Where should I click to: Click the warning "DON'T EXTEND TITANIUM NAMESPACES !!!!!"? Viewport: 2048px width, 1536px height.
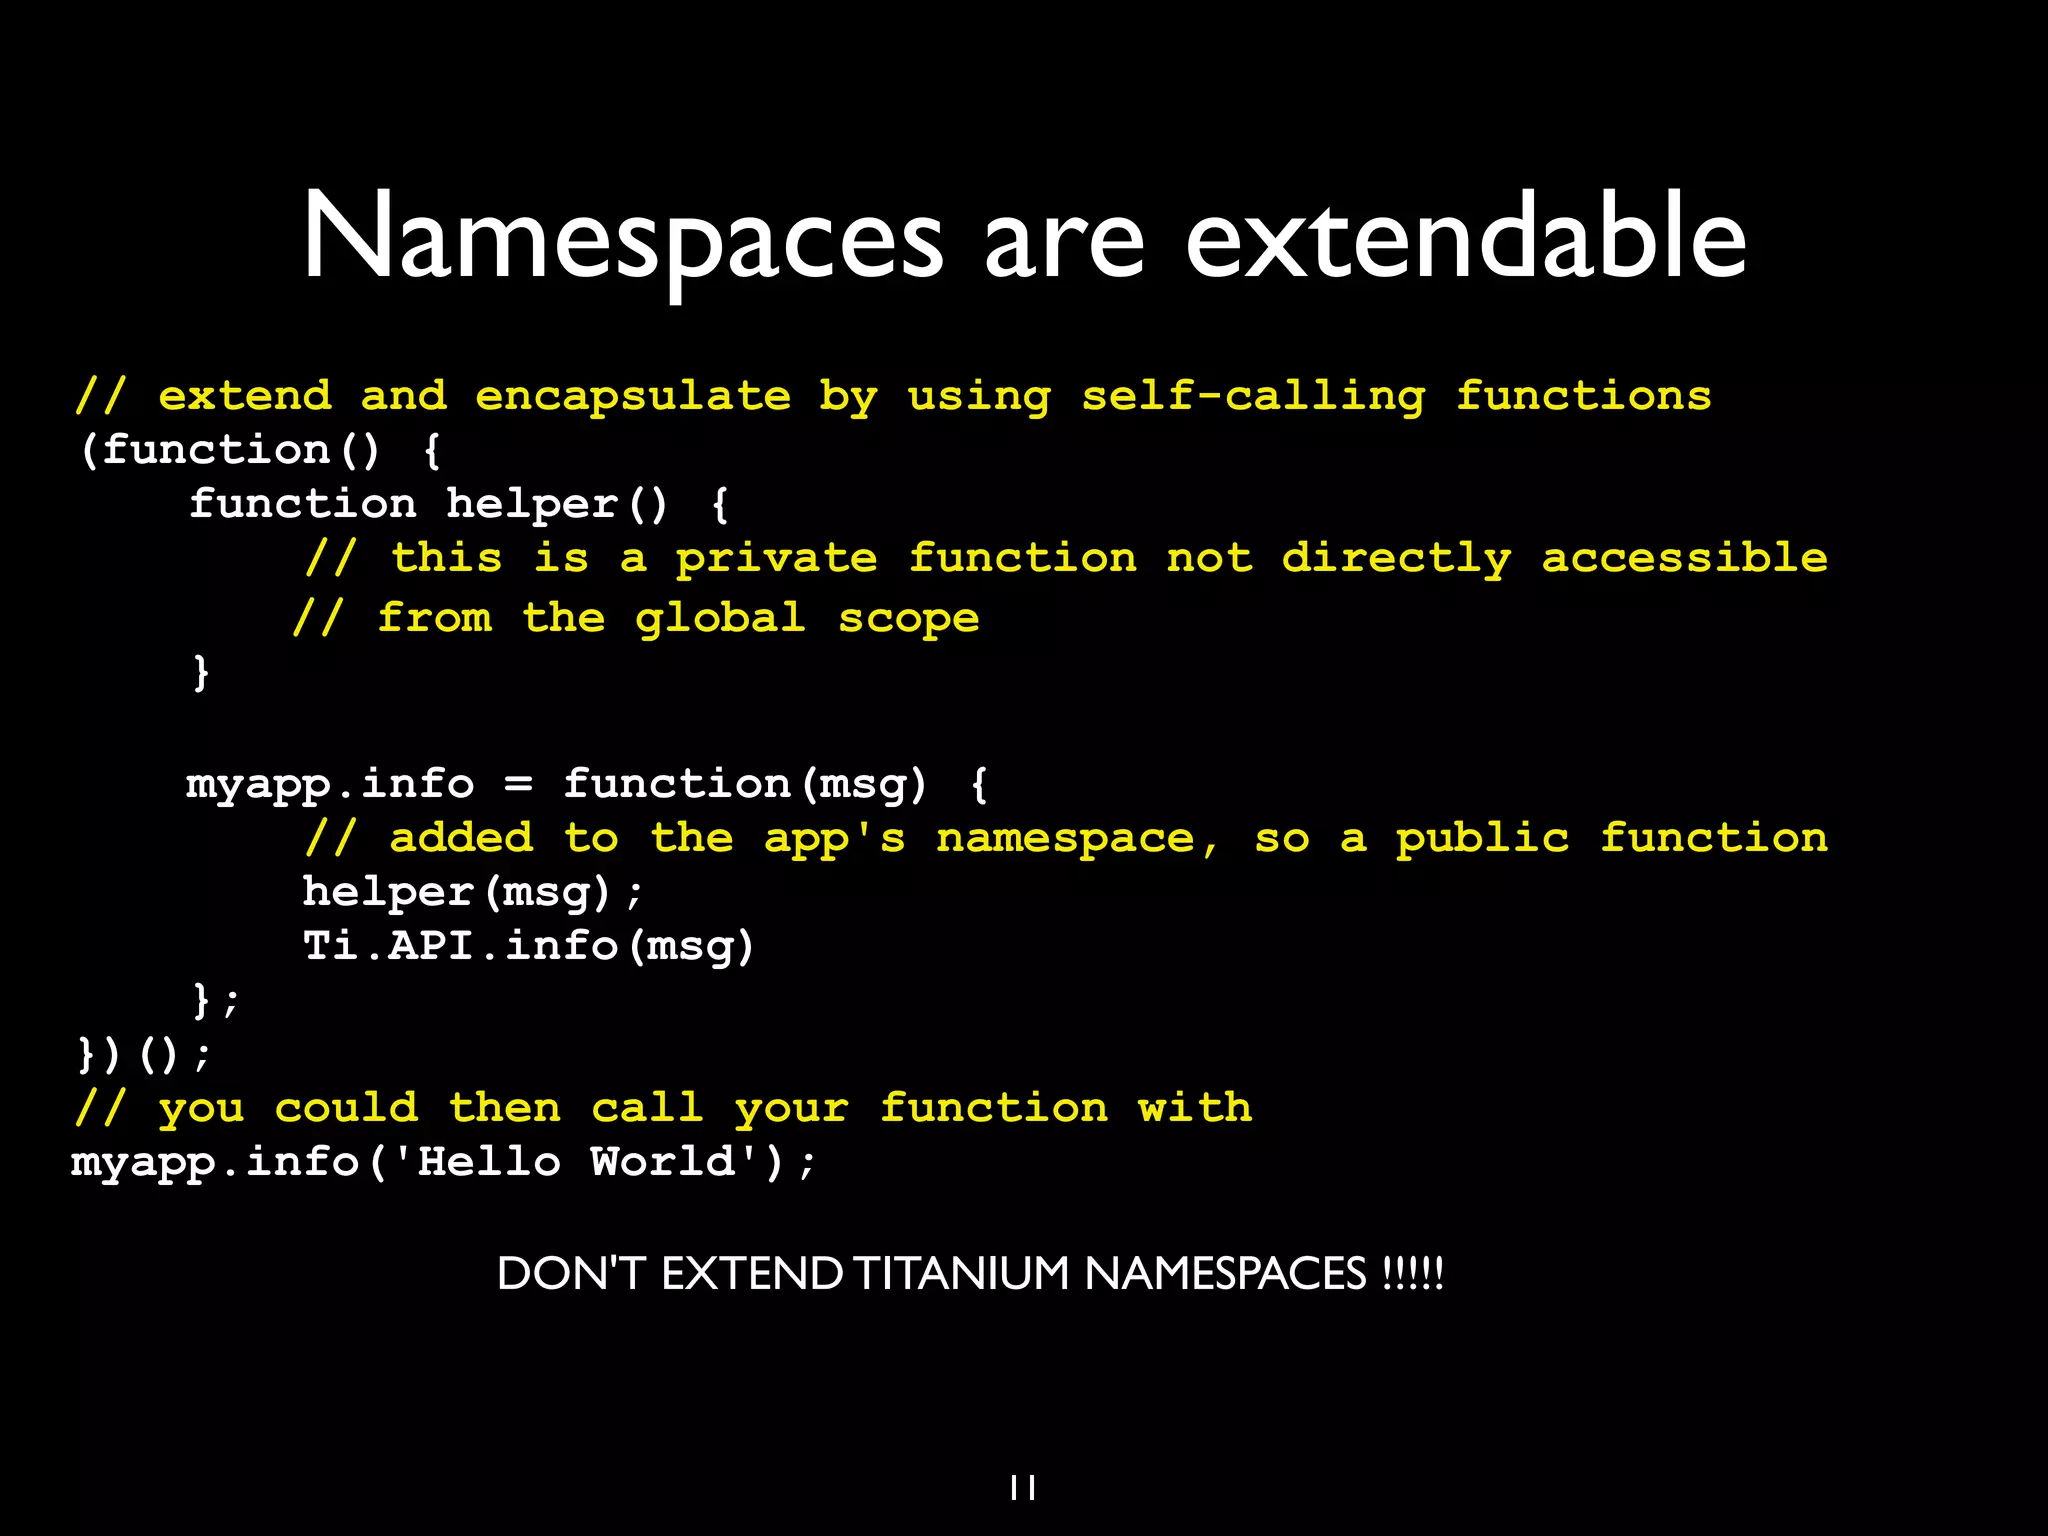click(x=970, y=1274)
